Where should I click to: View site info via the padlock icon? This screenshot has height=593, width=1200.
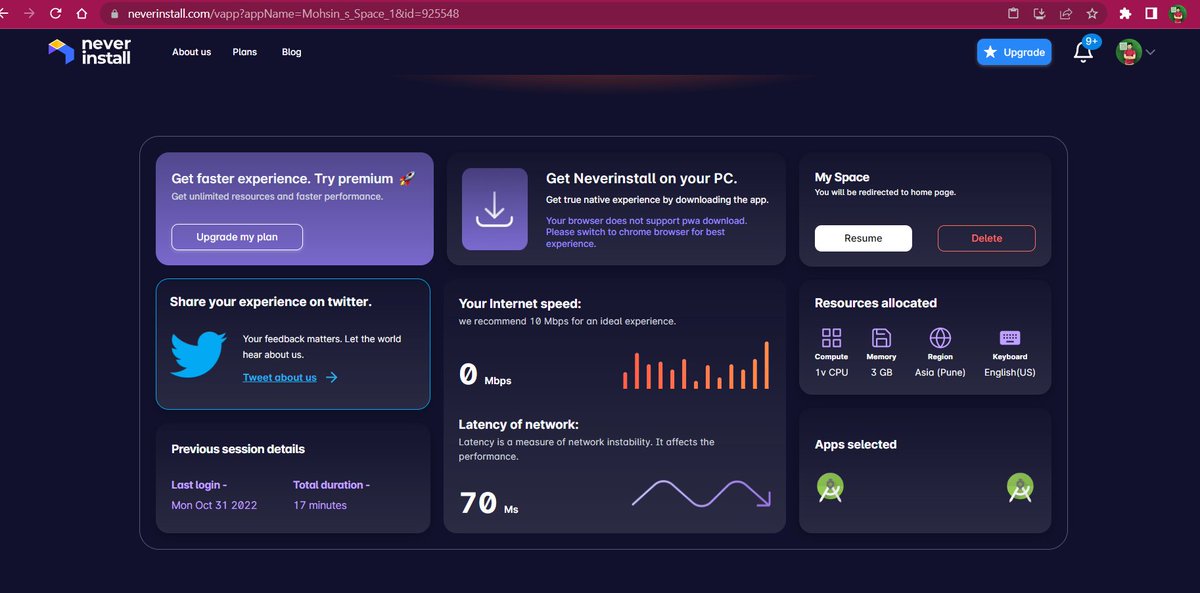(113, 14)
